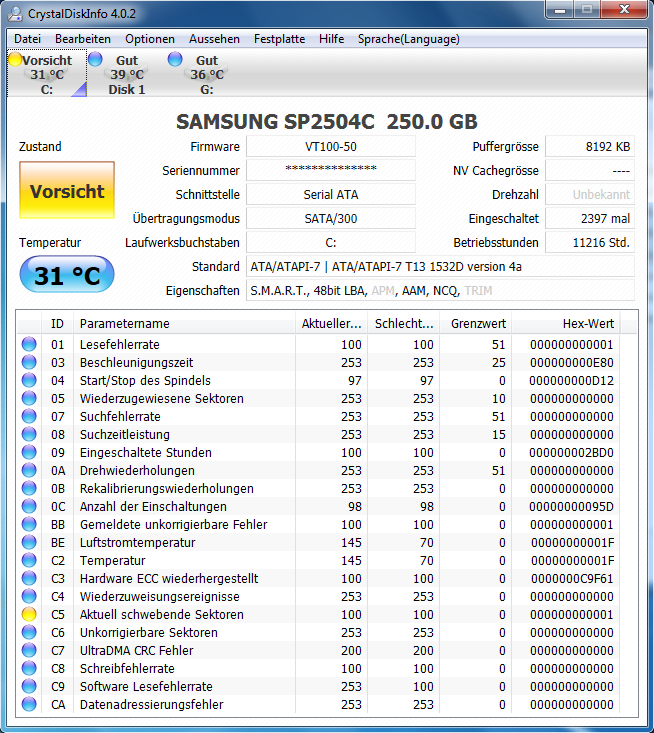Screen dimensions: 654x733
Task: Click the Drehzahl field Unbekannt
Action: click(590, 194)
